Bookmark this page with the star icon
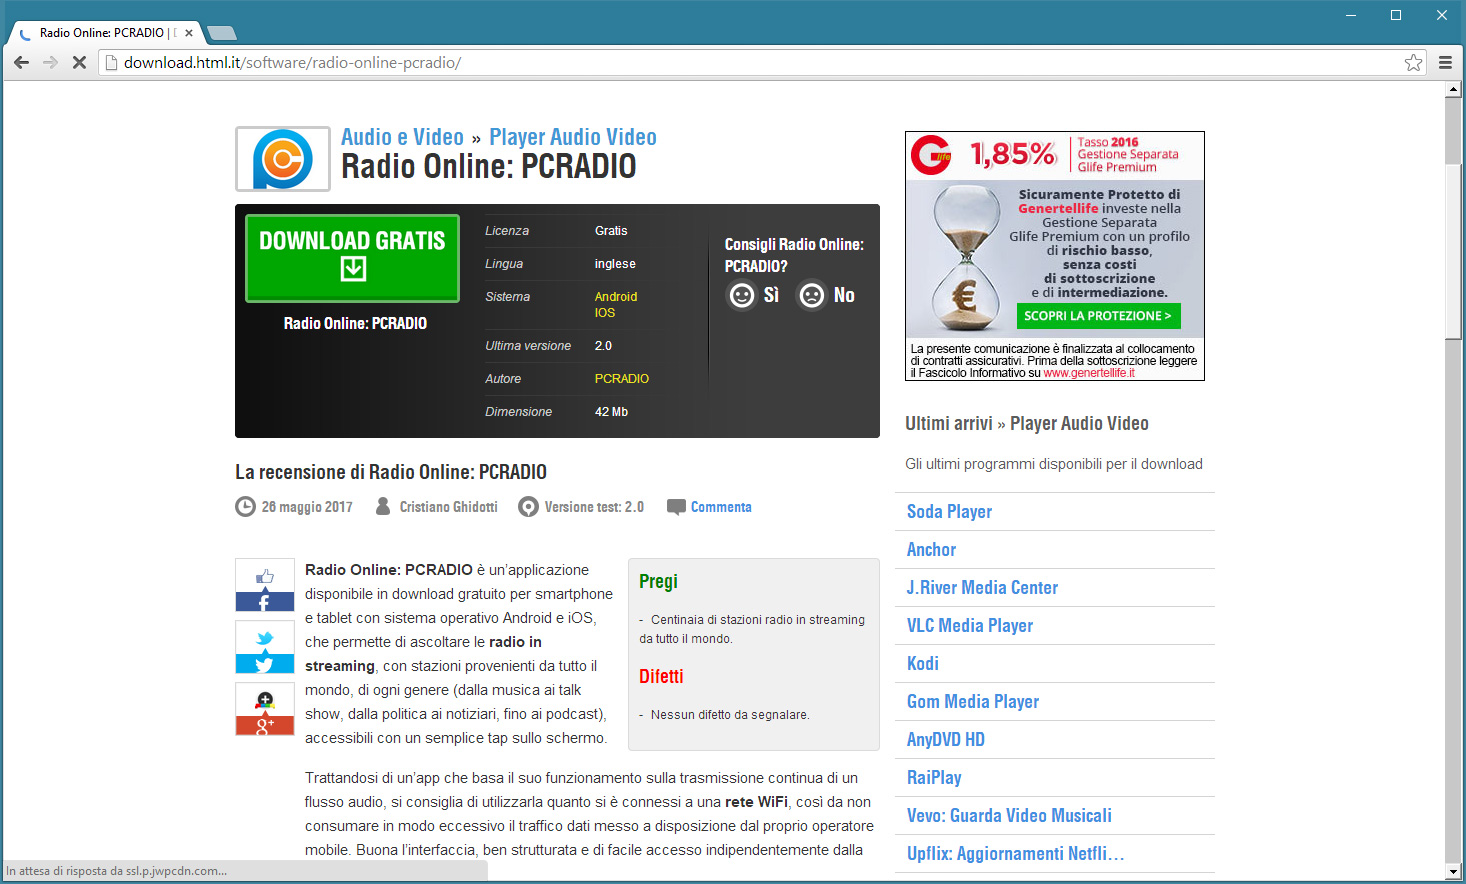Image resolution: width=1466 pixels, height=884 pixels. click(1413, 63)
